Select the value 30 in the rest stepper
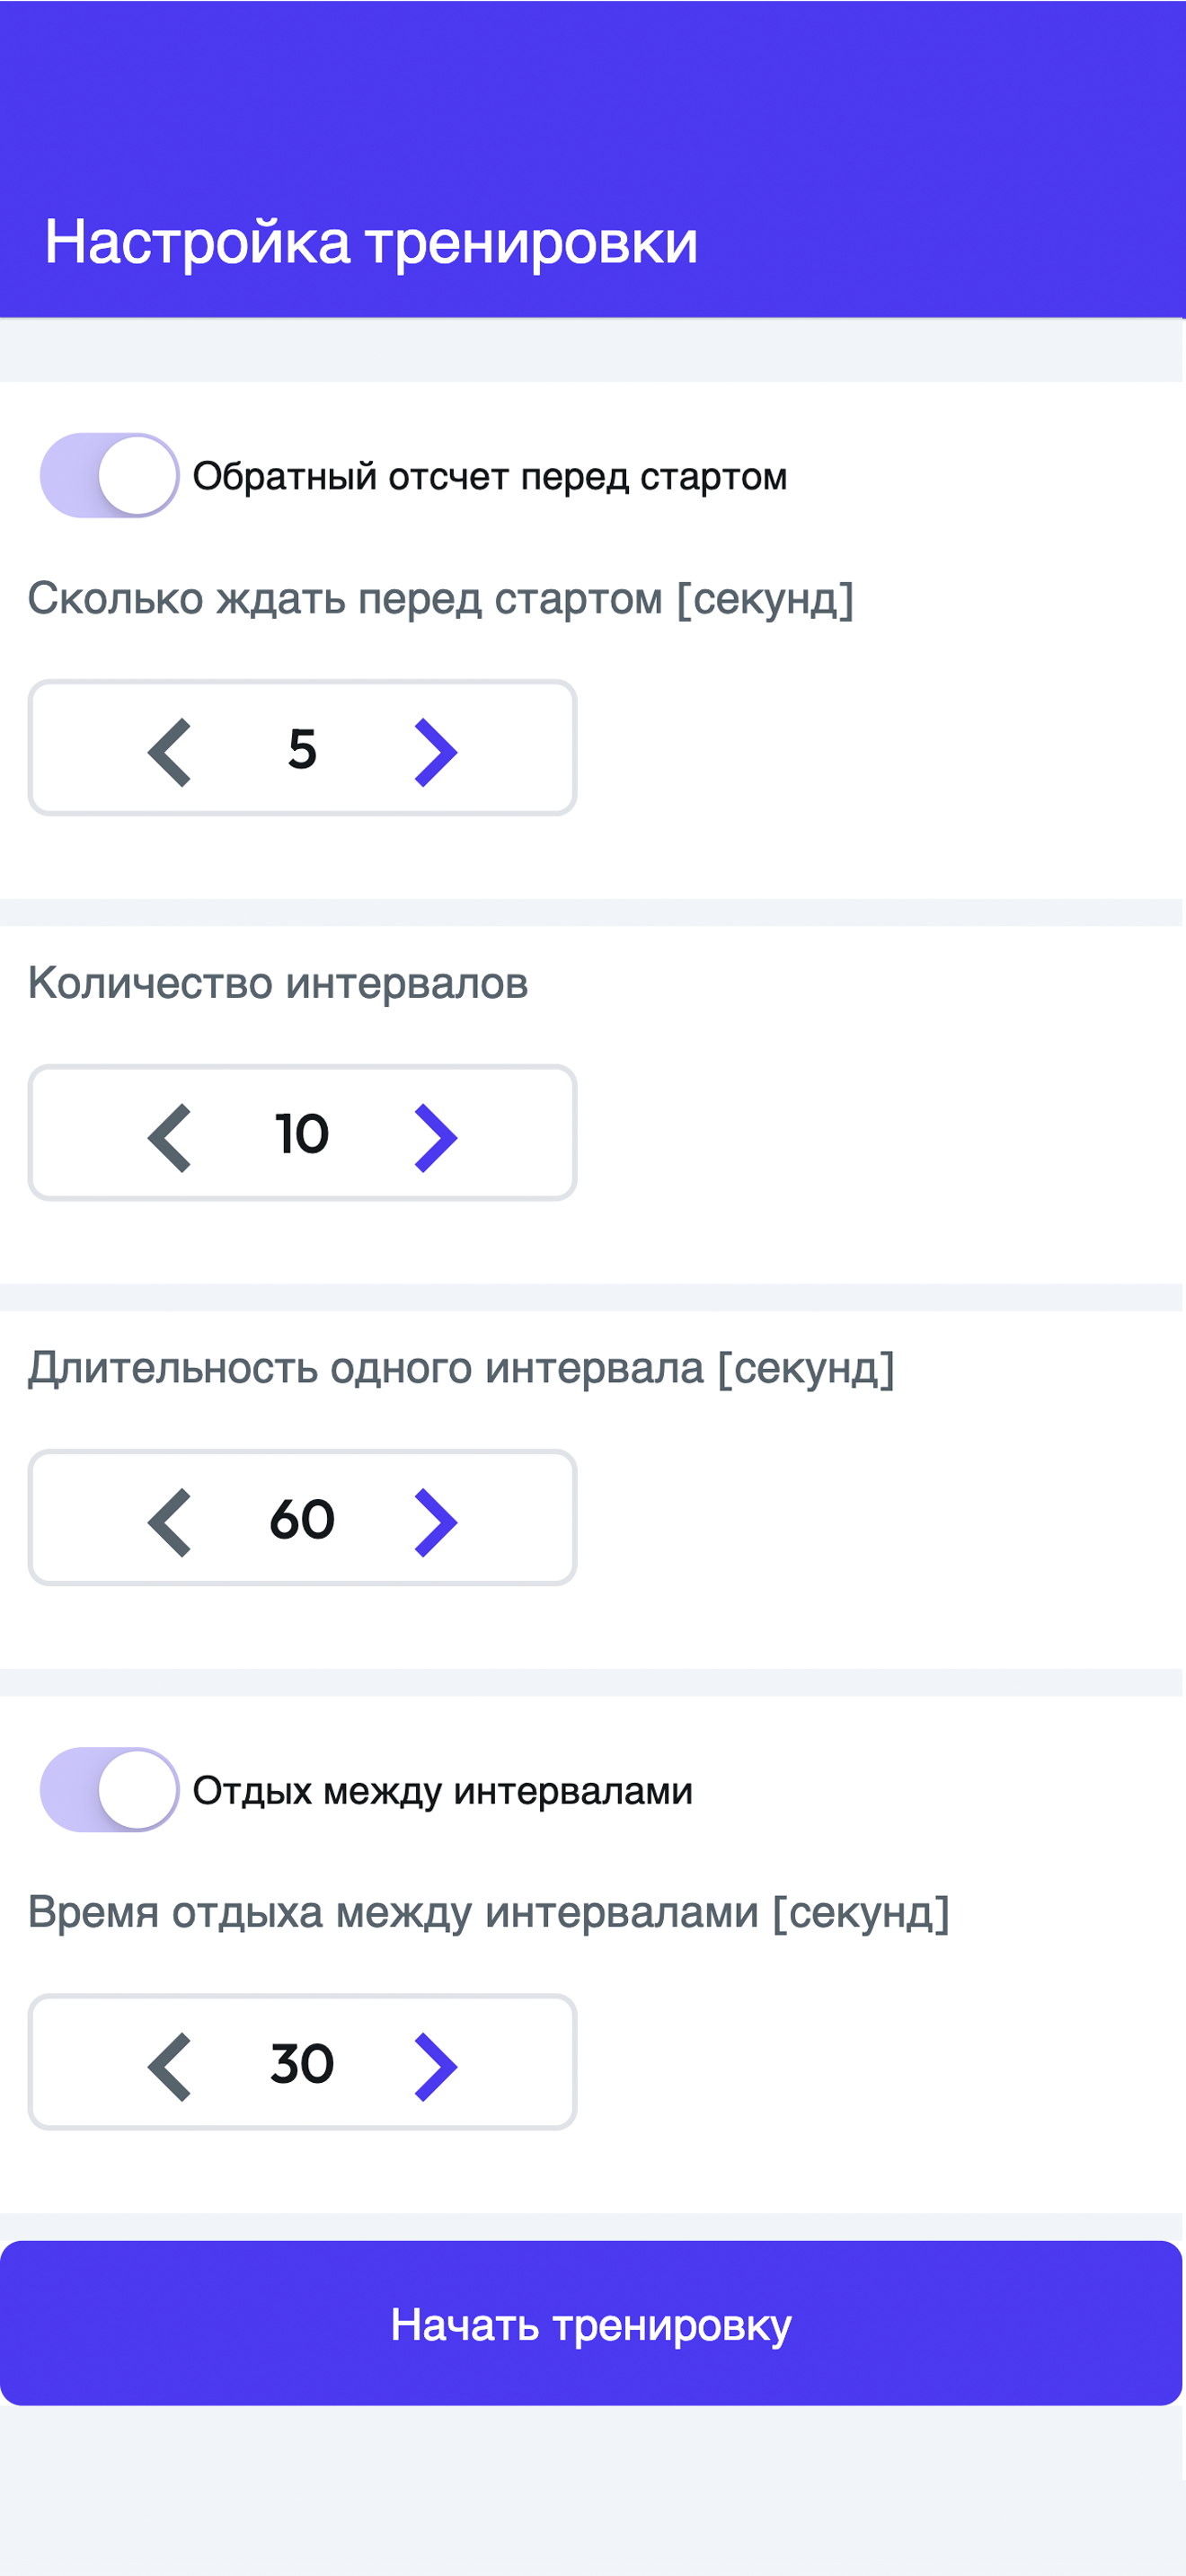The height and width of the screenshot is (2576, 1186). click(303, 2063)
